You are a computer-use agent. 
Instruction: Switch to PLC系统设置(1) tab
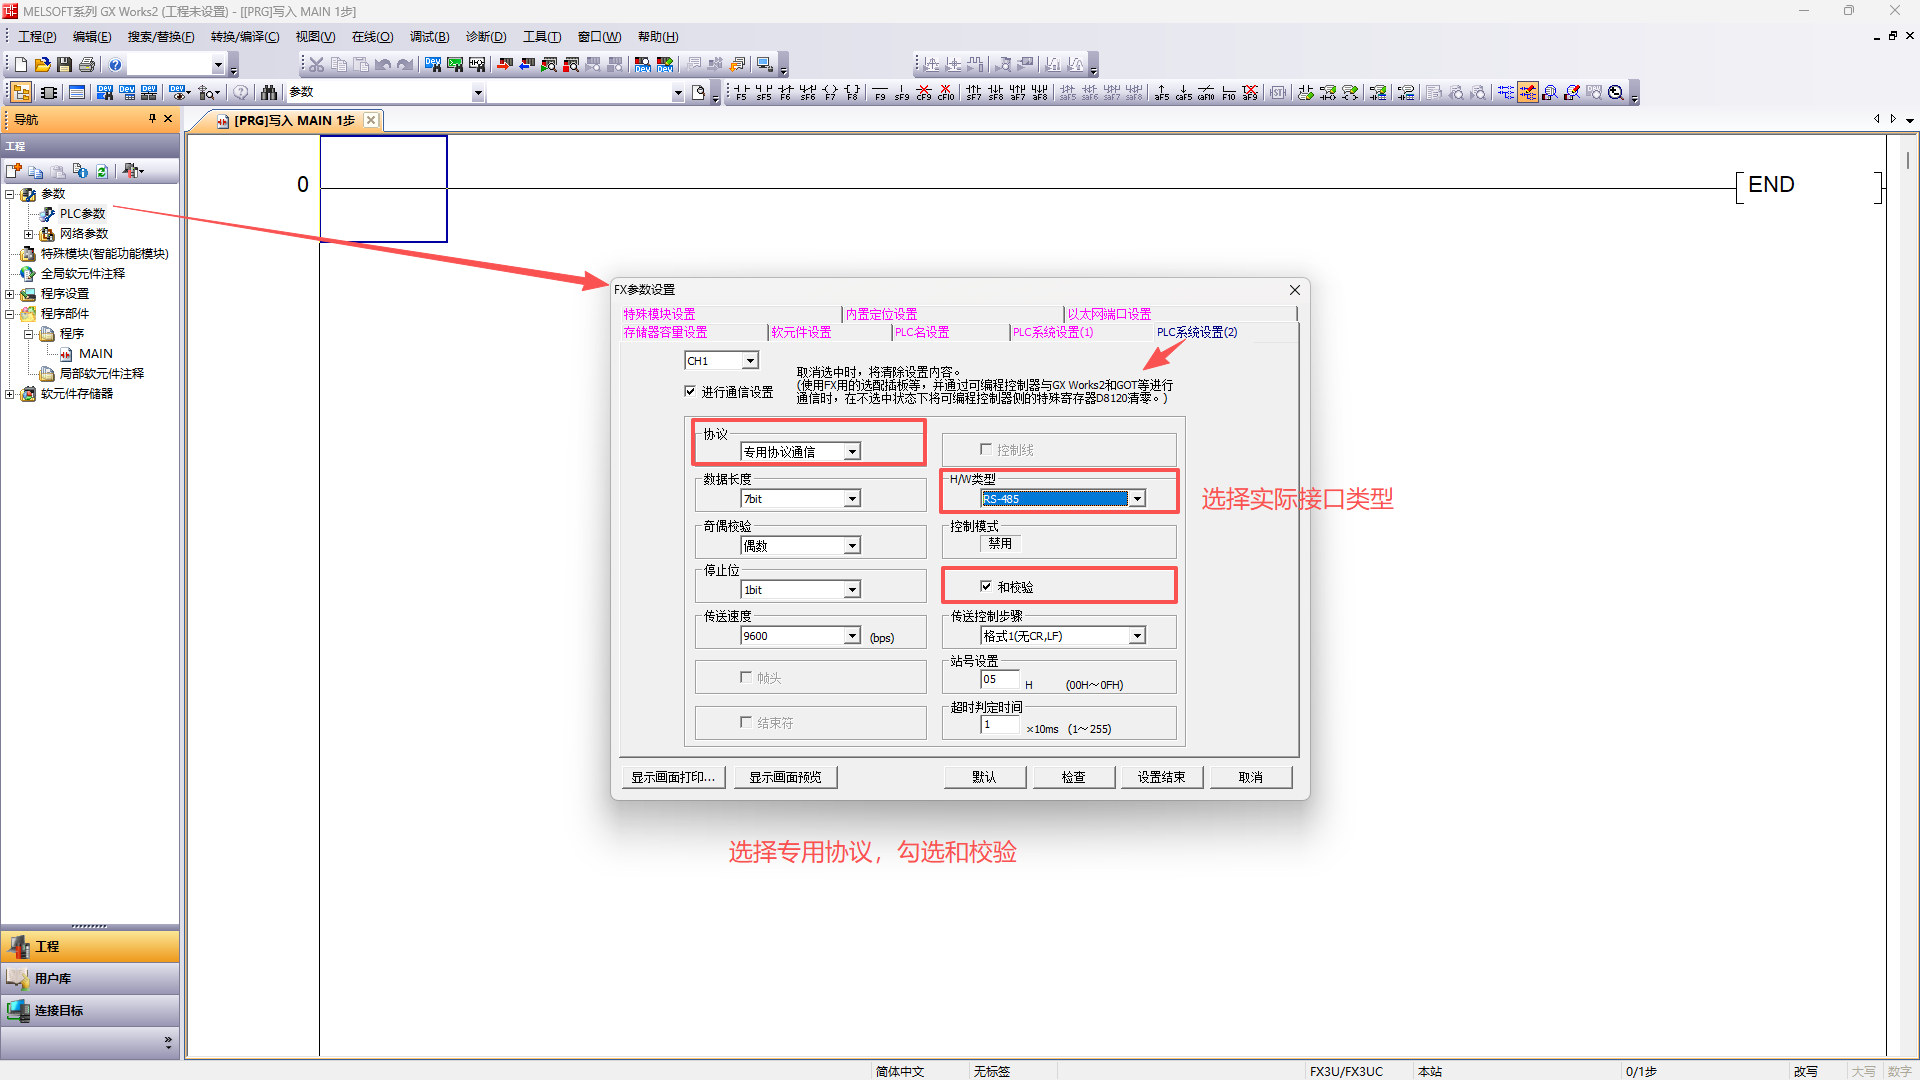tap(1052, 332)
